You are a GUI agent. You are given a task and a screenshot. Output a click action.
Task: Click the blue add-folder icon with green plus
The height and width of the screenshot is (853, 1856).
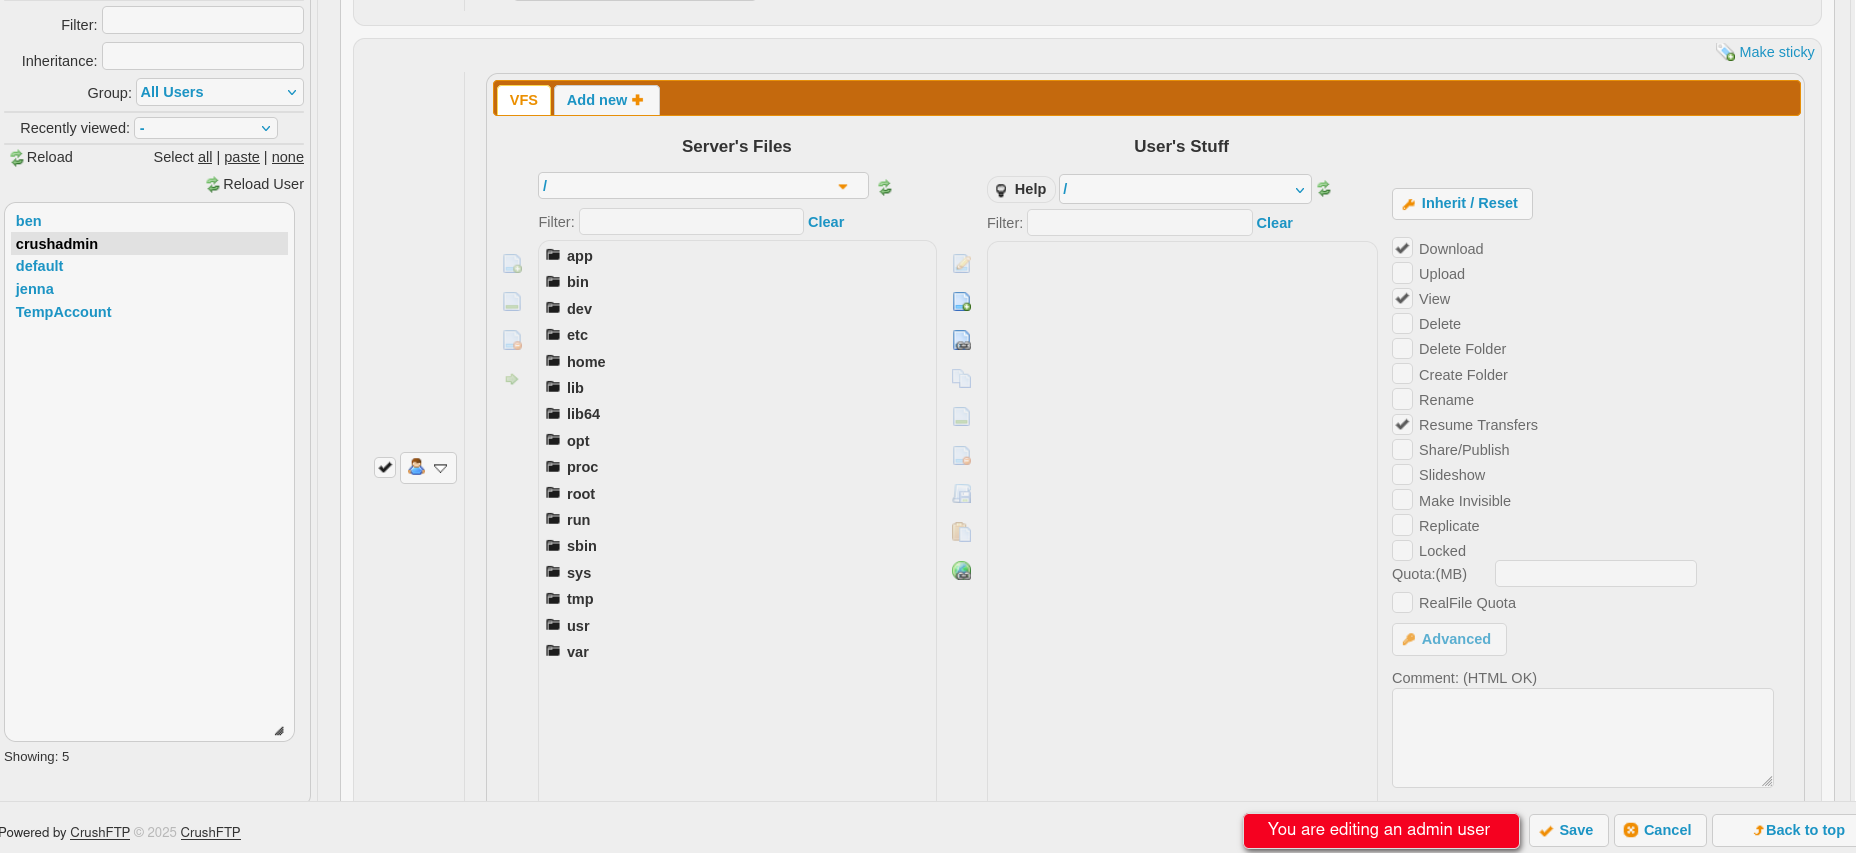point(962,302)
